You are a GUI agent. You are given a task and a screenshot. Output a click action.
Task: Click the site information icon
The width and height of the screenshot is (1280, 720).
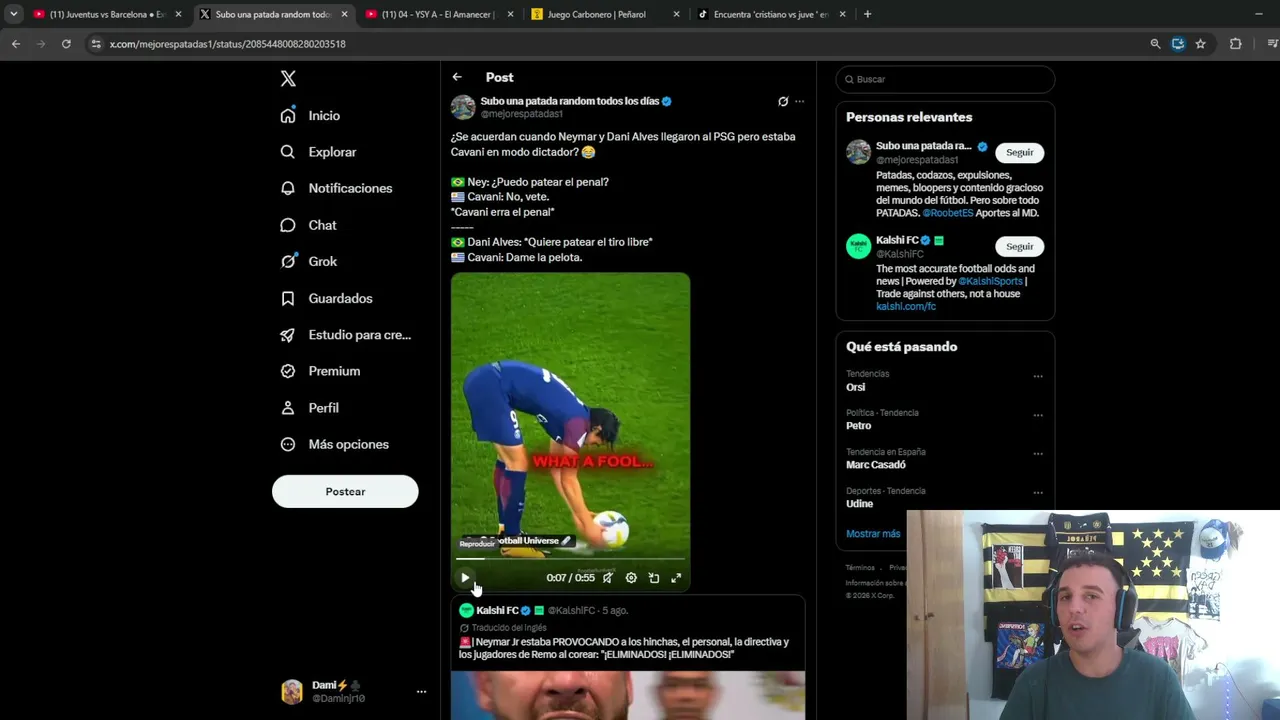[96, 44]
